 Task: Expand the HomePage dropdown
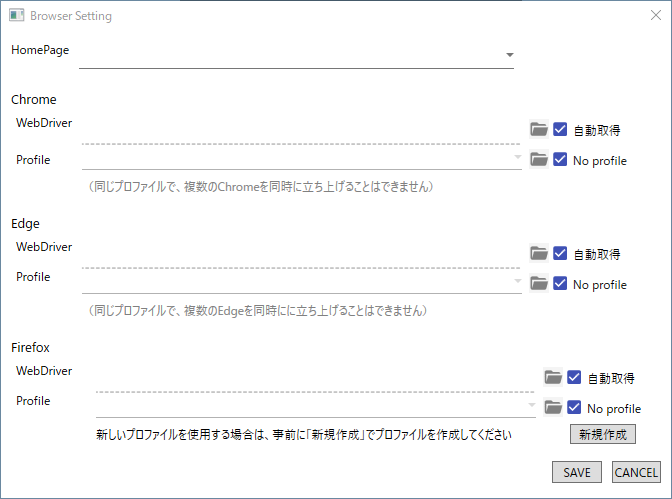[509, 55]
